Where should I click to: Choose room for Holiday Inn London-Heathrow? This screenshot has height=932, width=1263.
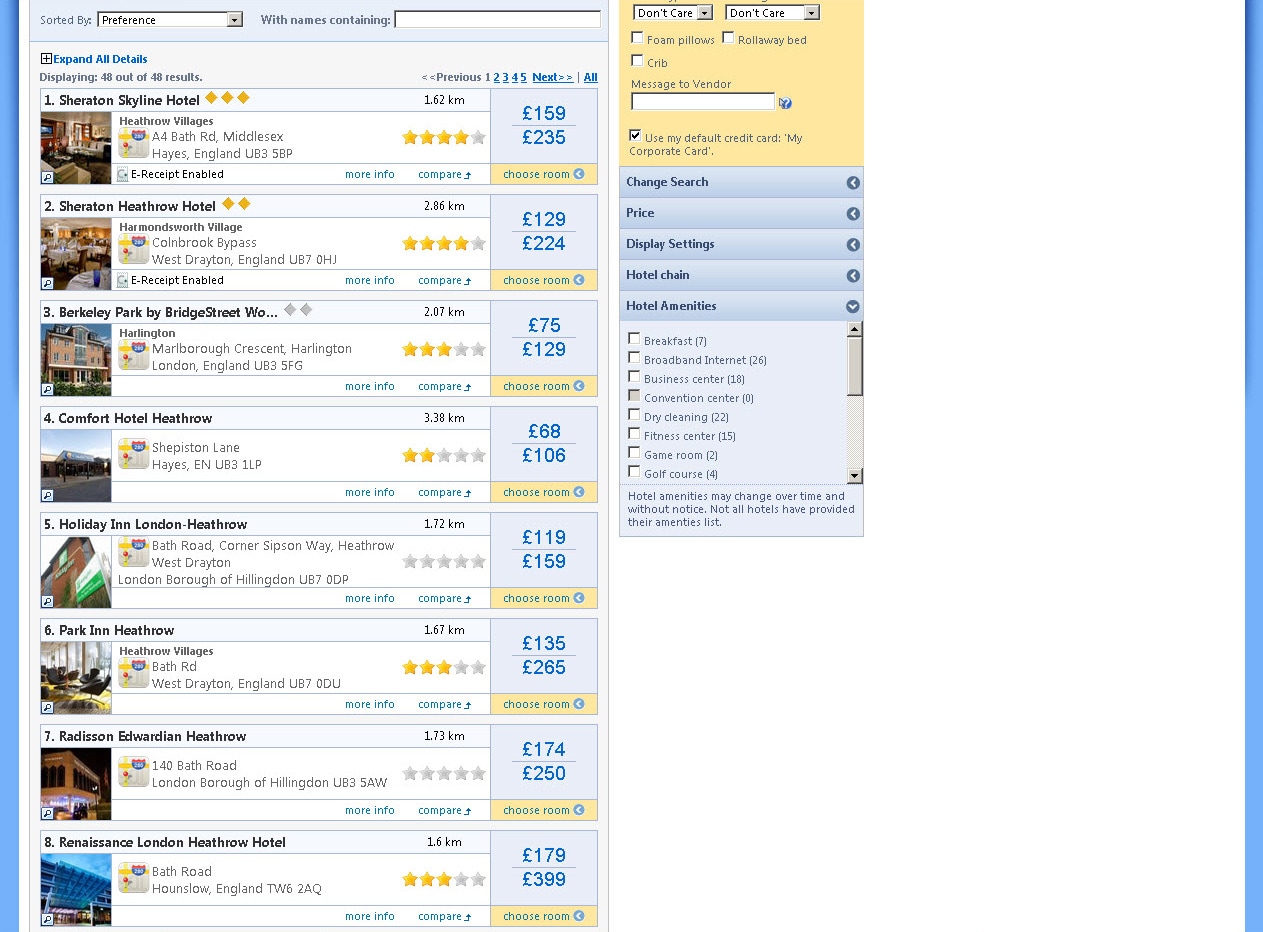click(543, 598)
